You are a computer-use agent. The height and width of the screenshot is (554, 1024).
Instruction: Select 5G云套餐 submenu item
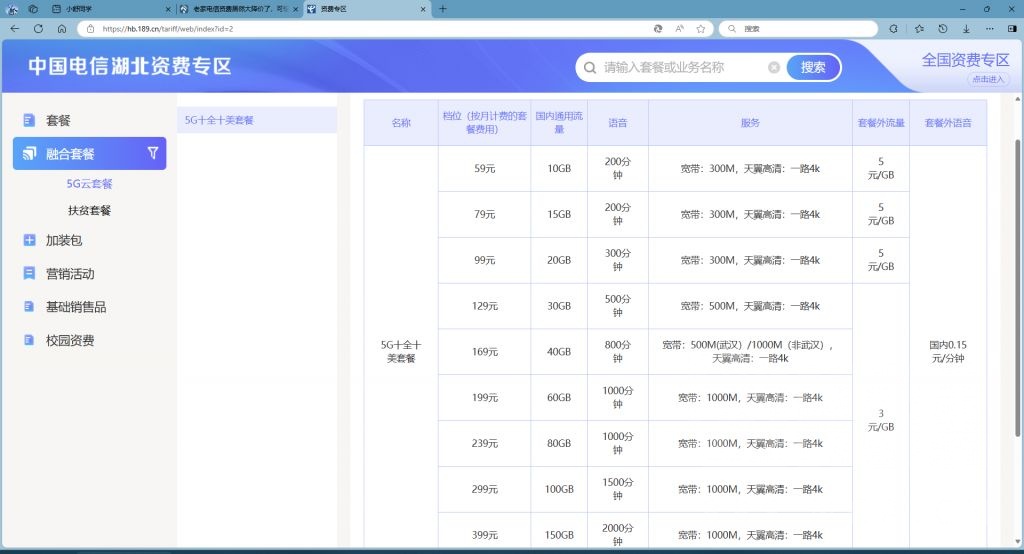pos(90,184)
